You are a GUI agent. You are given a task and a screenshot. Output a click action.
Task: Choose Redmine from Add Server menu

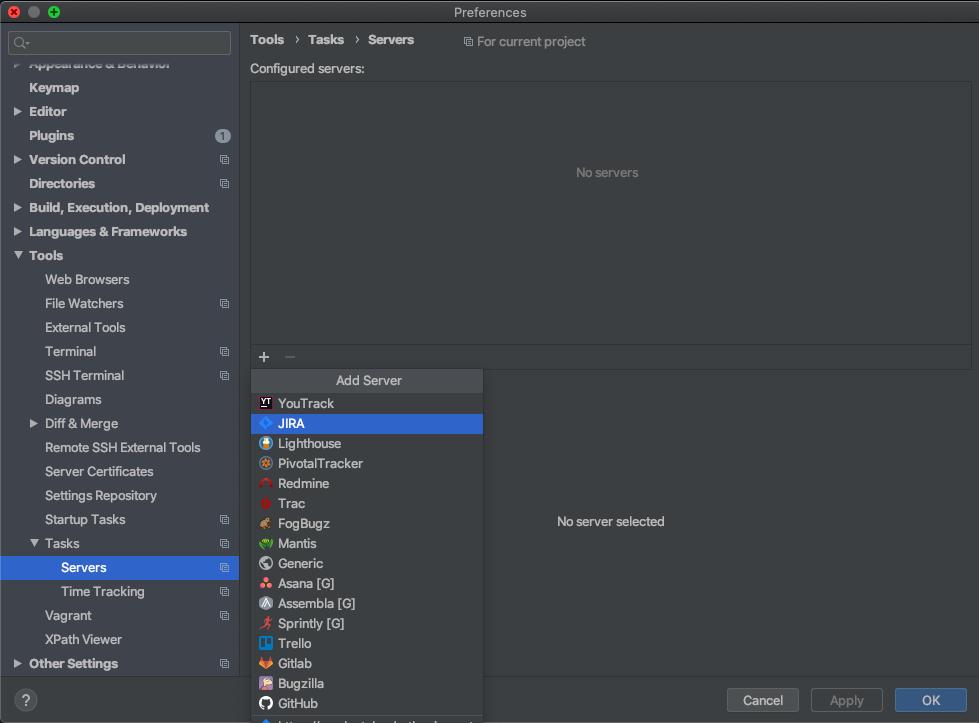tap(367, 483)
